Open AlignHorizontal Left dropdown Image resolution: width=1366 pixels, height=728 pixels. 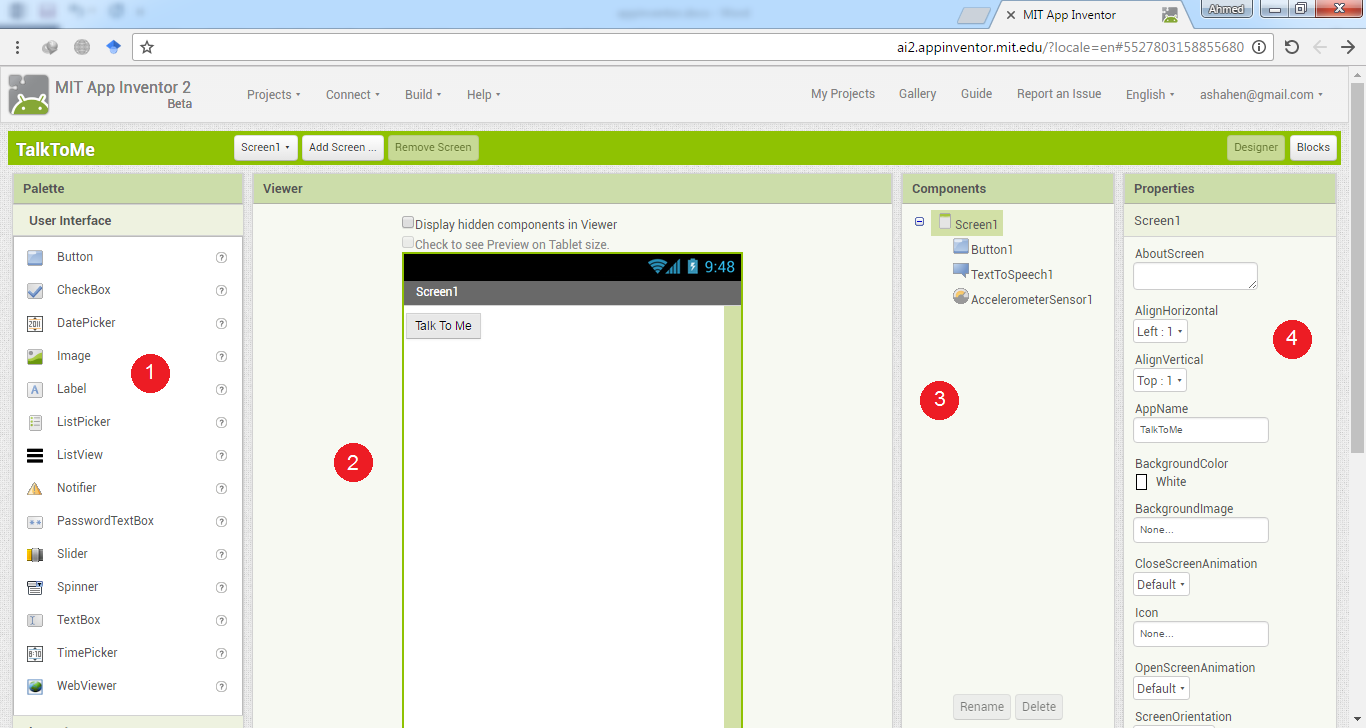tap(1161, 331)
